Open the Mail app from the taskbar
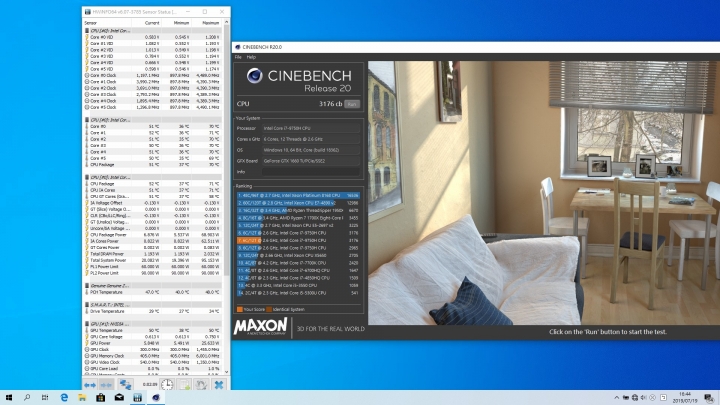 tap(119, 398)
